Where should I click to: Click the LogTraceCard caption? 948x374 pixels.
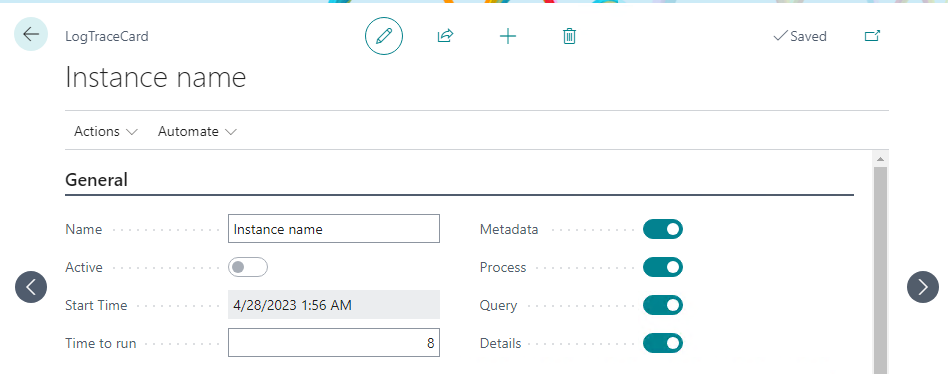(107, 36)
